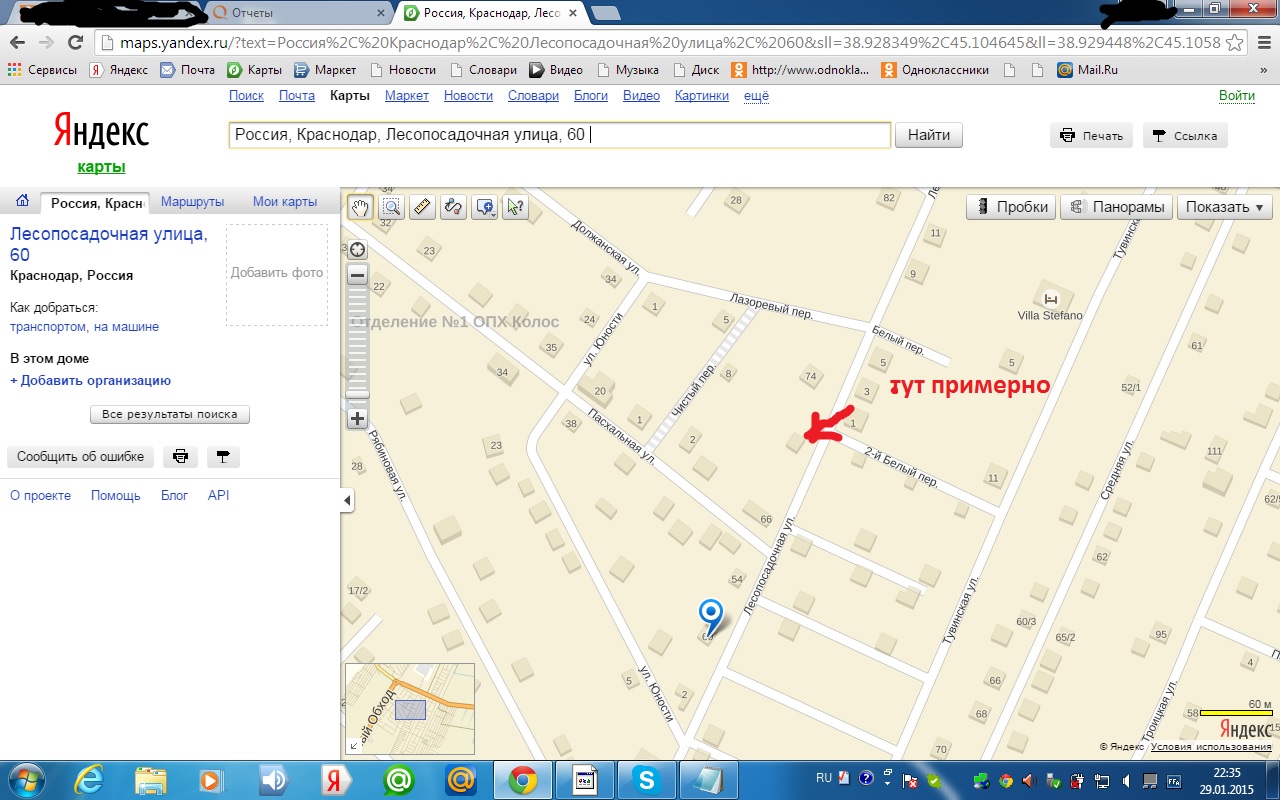Click the blue location pin marker
This screenshot has width=1280, height=800.
click(x=710, y=615)
